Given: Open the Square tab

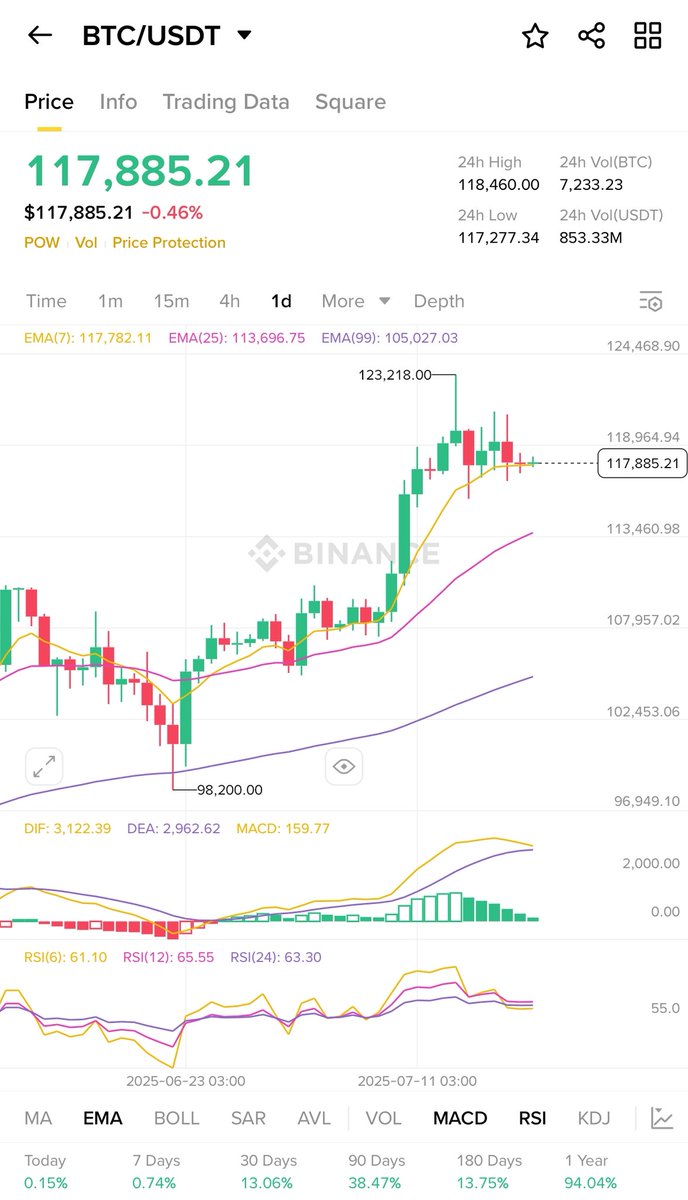Looking at the screenshot, I should click(x=350, y=102).
